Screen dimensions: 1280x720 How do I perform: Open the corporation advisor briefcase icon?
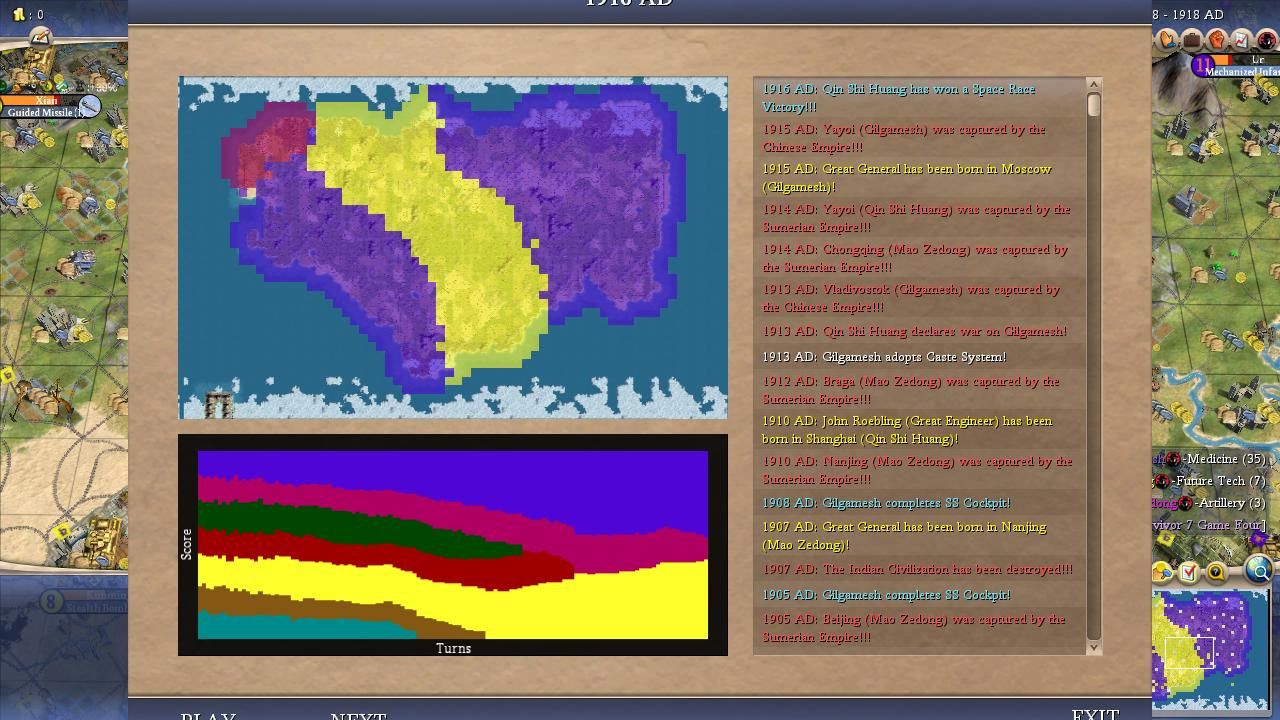click(1192, 40)
